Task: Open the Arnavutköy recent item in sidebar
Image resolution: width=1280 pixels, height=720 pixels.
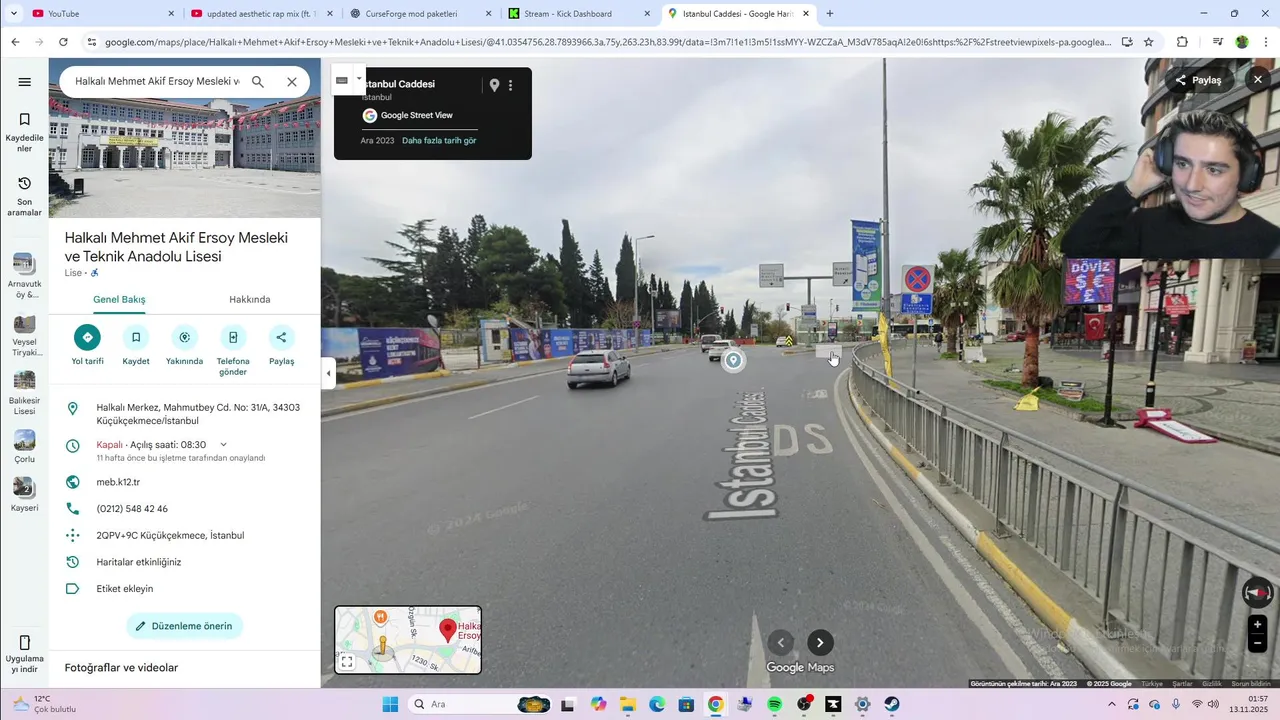Action: (x=25, y=276)
